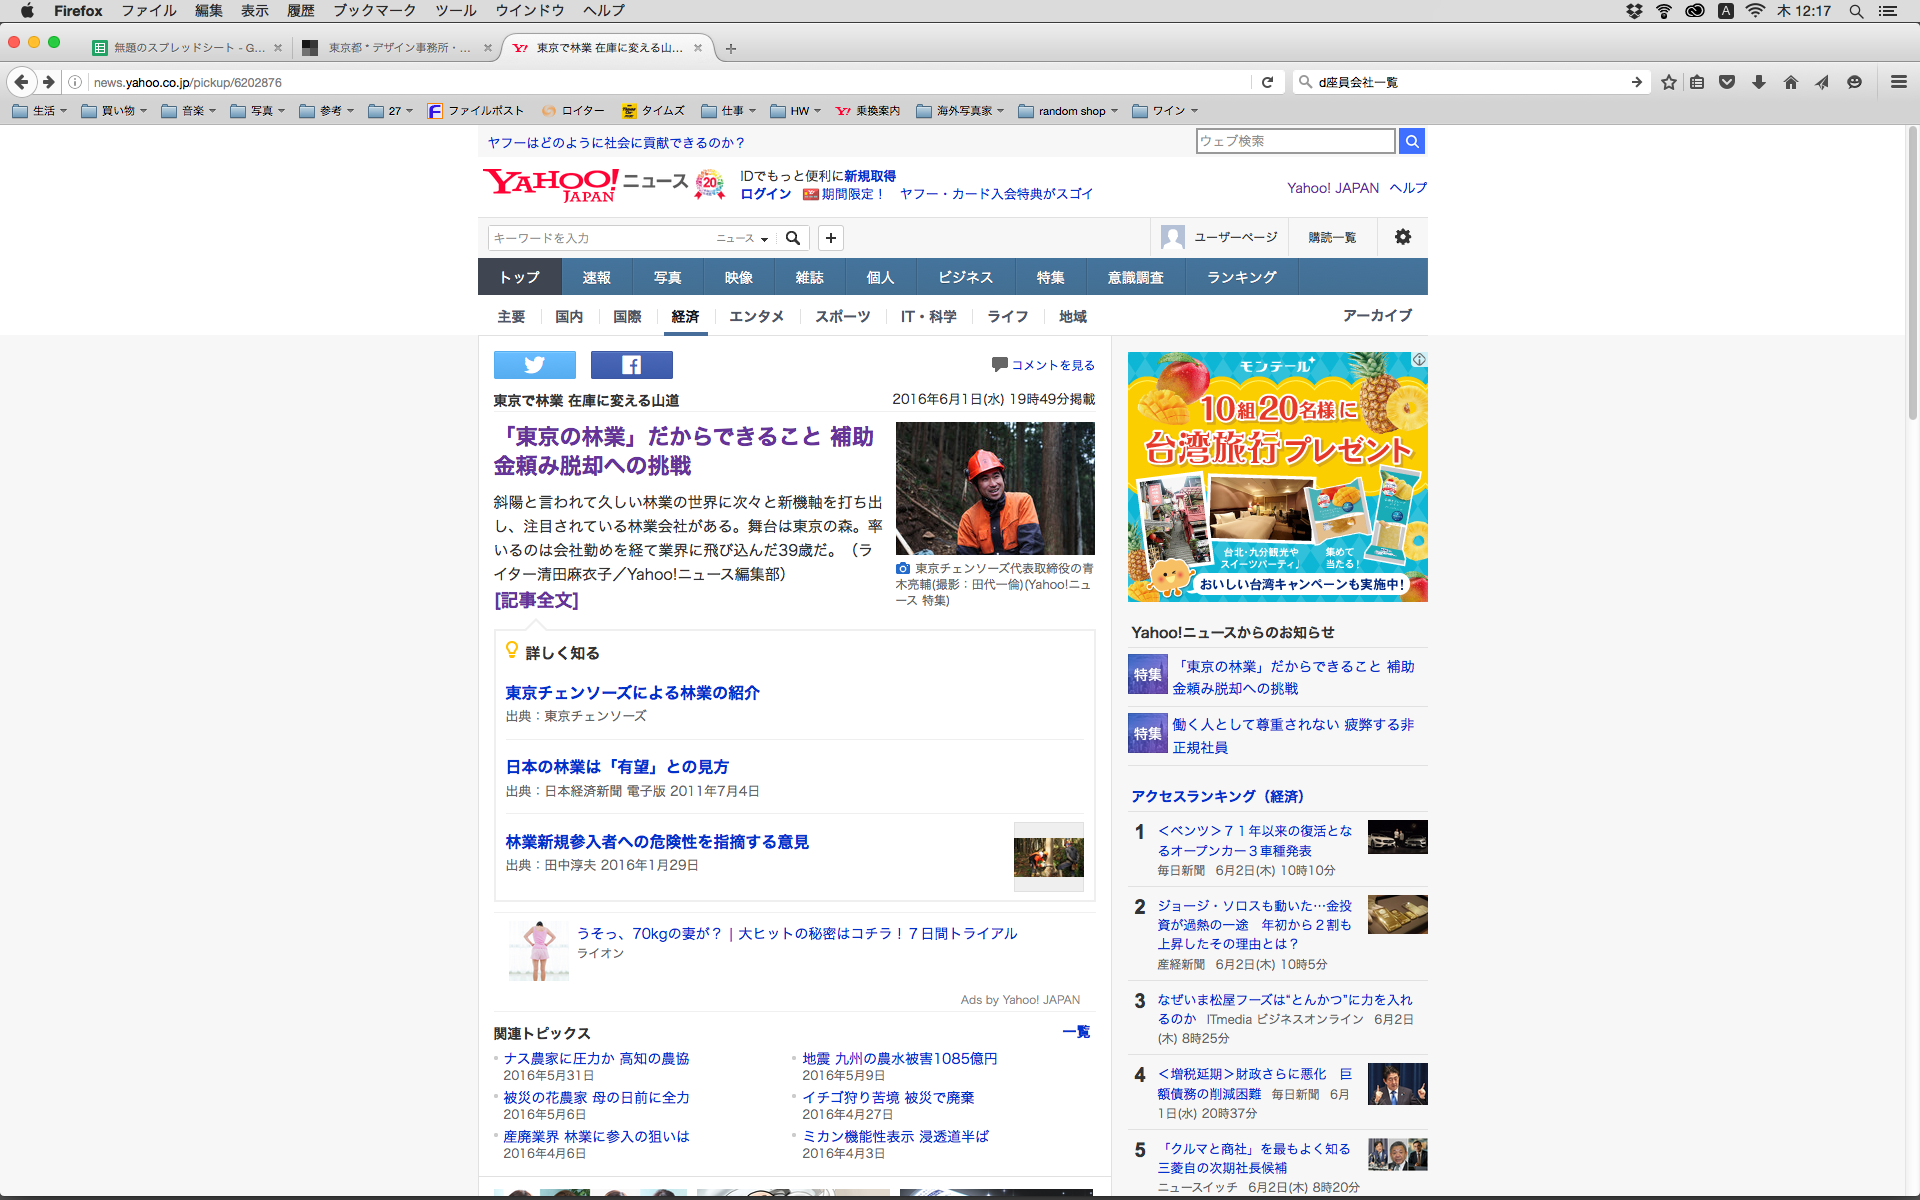Image resolution: width=1920 pixels, height=1200 pixels.
Task: Open the Firefox hamburger menu
Action: pyautogui.click(x=1898, y=82)
